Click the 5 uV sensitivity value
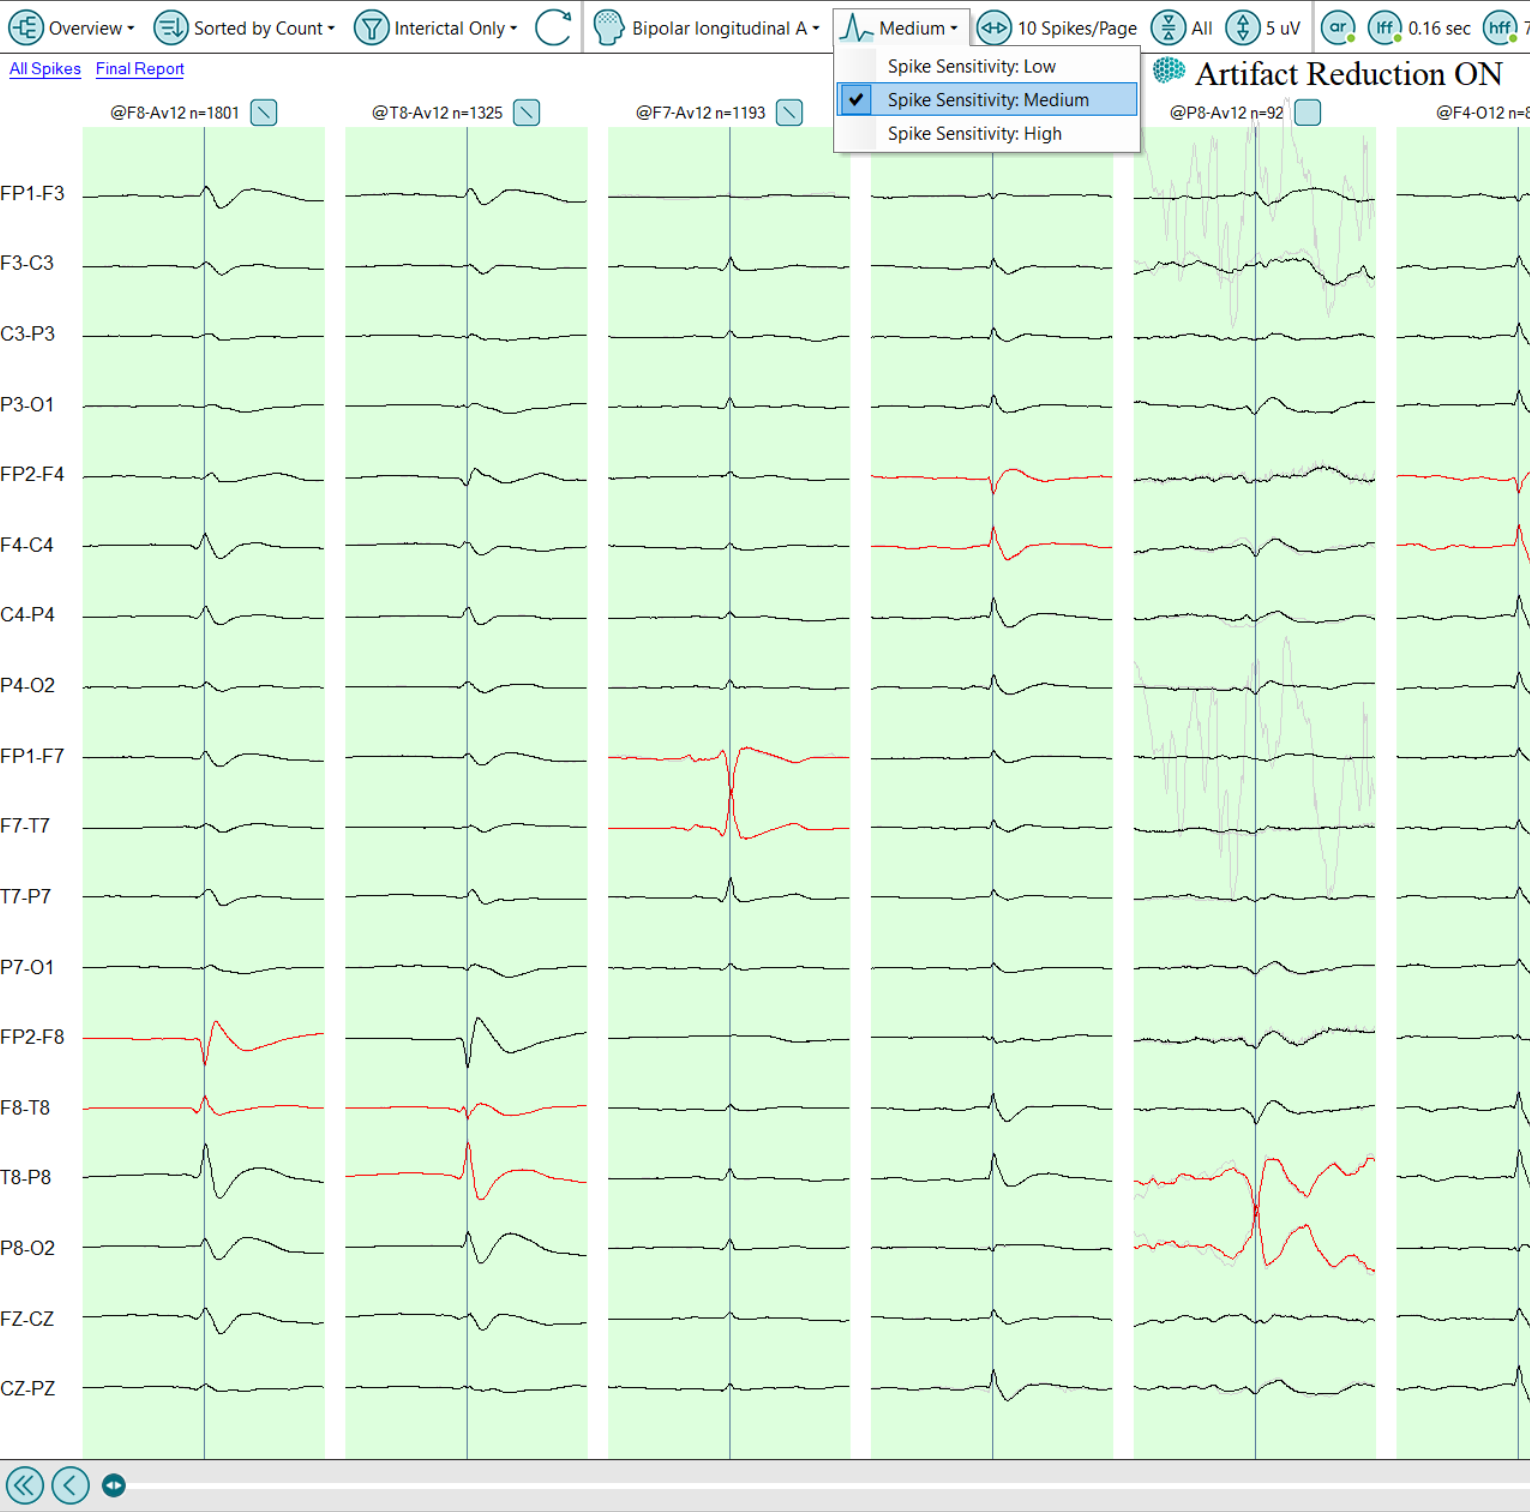 click(x=1283, y=28)
